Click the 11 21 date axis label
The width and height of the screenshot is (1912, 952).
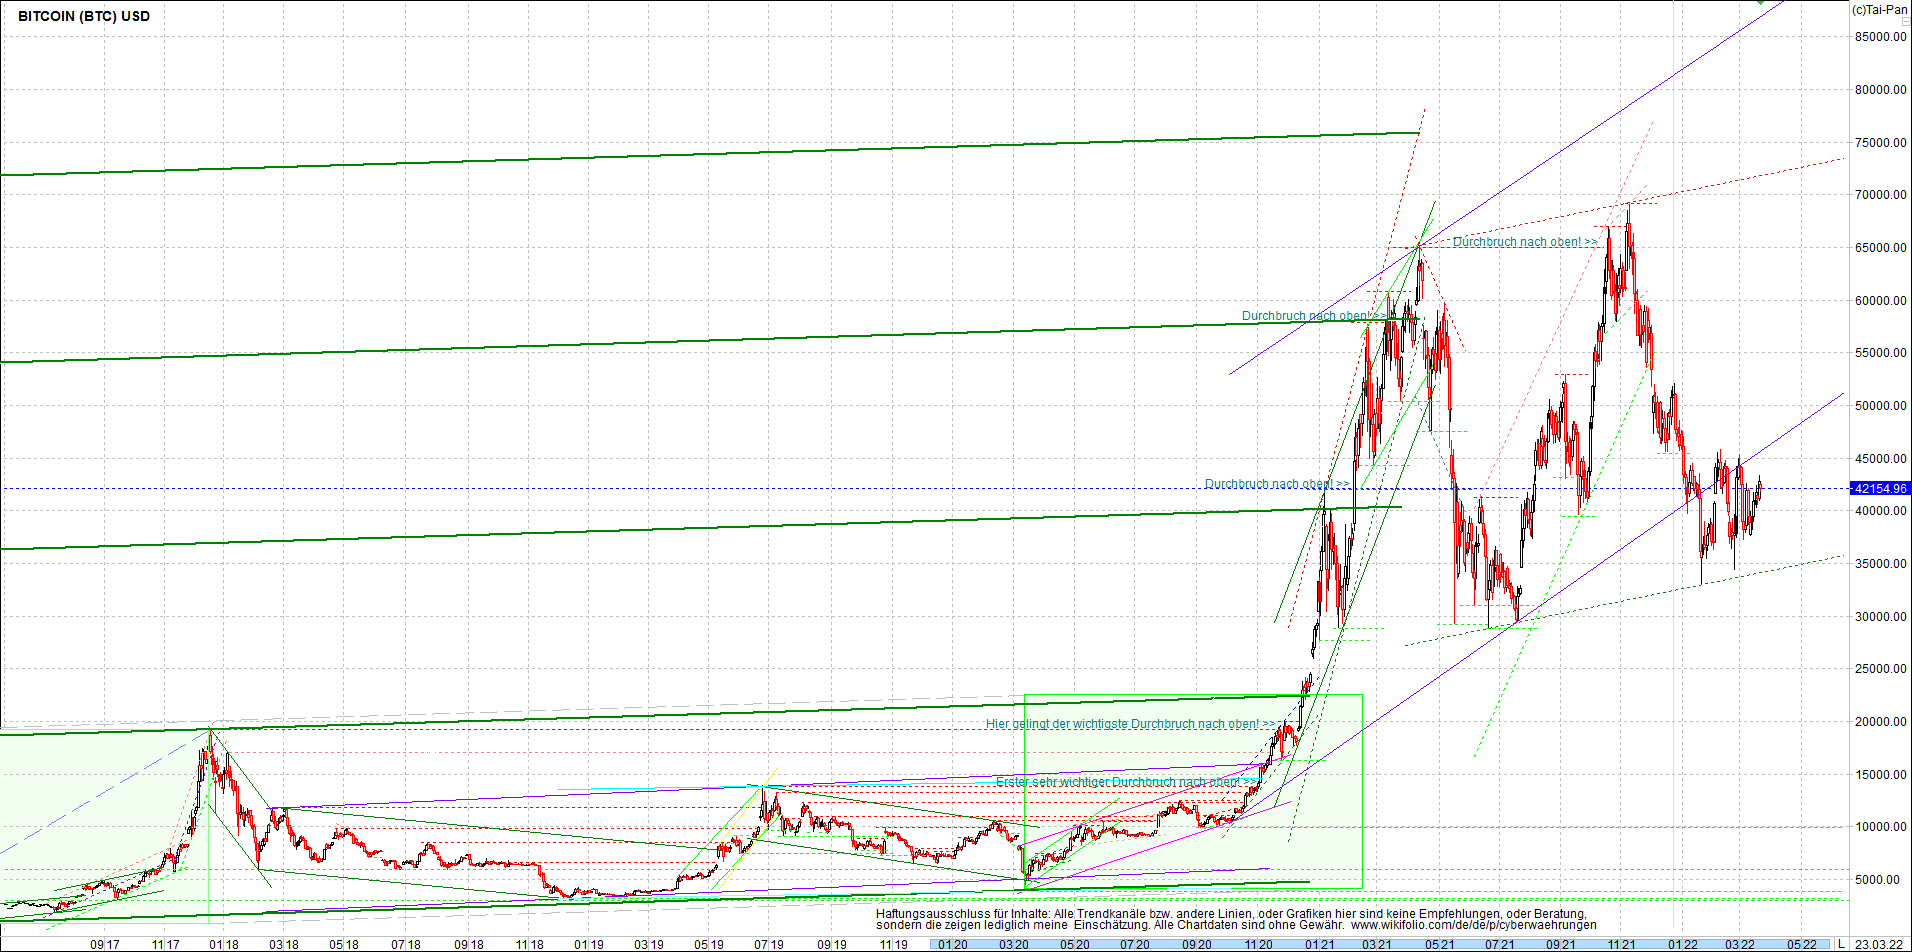[1622, 945]
